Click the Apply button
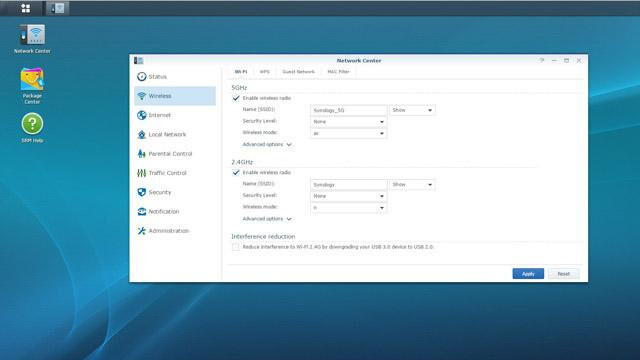The width and height of the screenshot is (640, 360). point(528,273)
